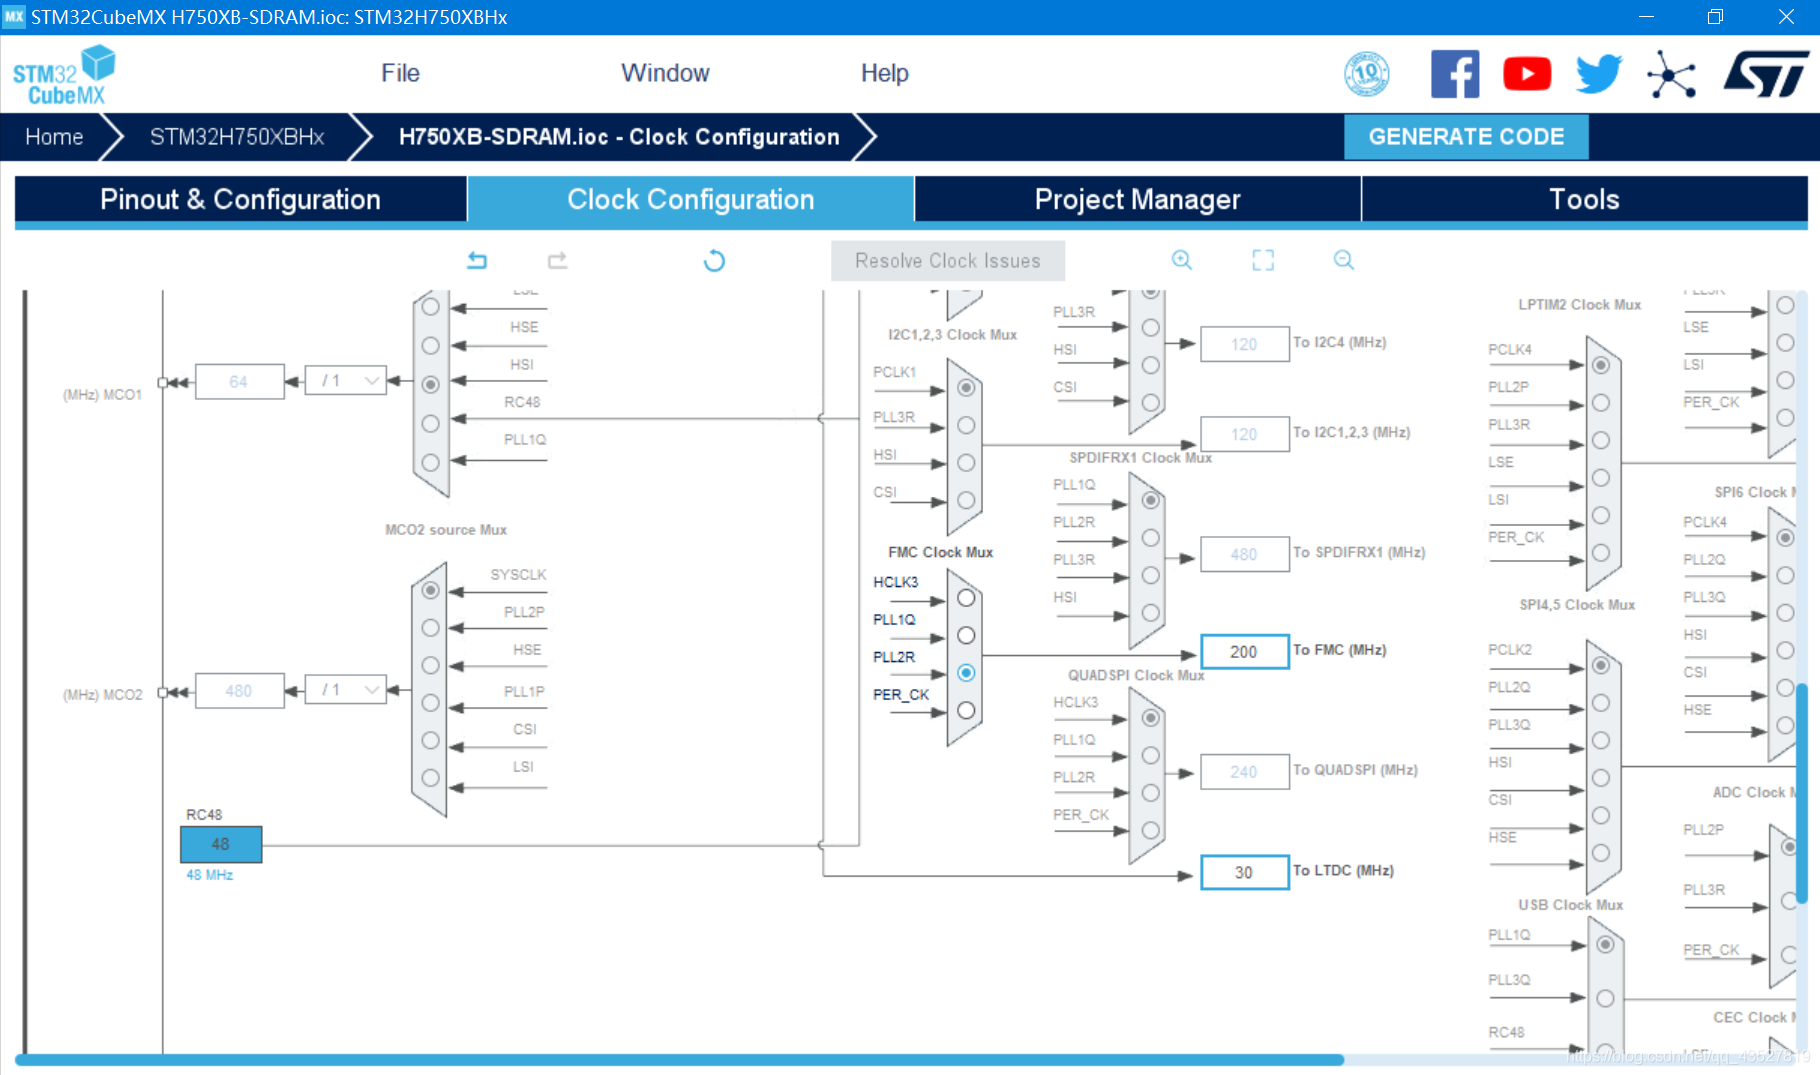Image resolution: width=1820 pixels, height=1075 pixels.
Task: Switch to the Tools tab
Action: [1585, 200]
